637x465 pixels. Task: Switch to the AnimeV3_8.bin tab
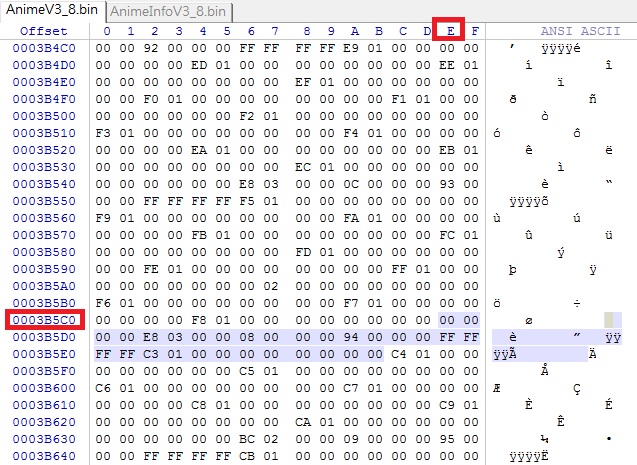pos(50,11)
